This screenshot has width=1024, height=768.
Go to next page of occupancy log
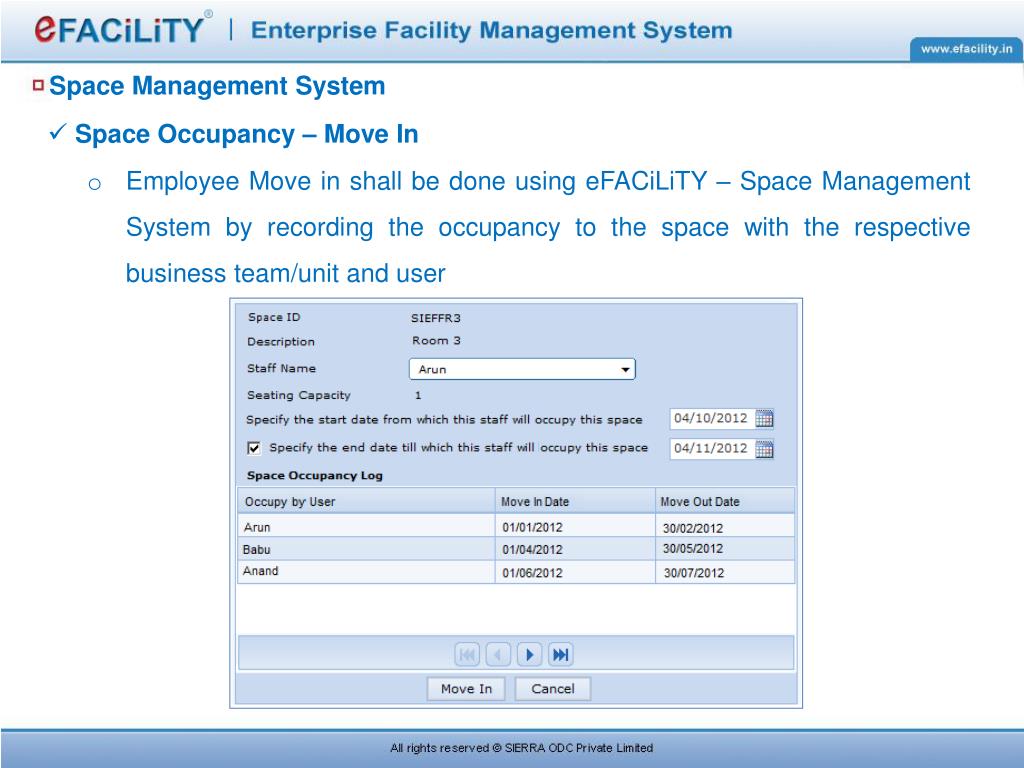click(x=530, y=654)
